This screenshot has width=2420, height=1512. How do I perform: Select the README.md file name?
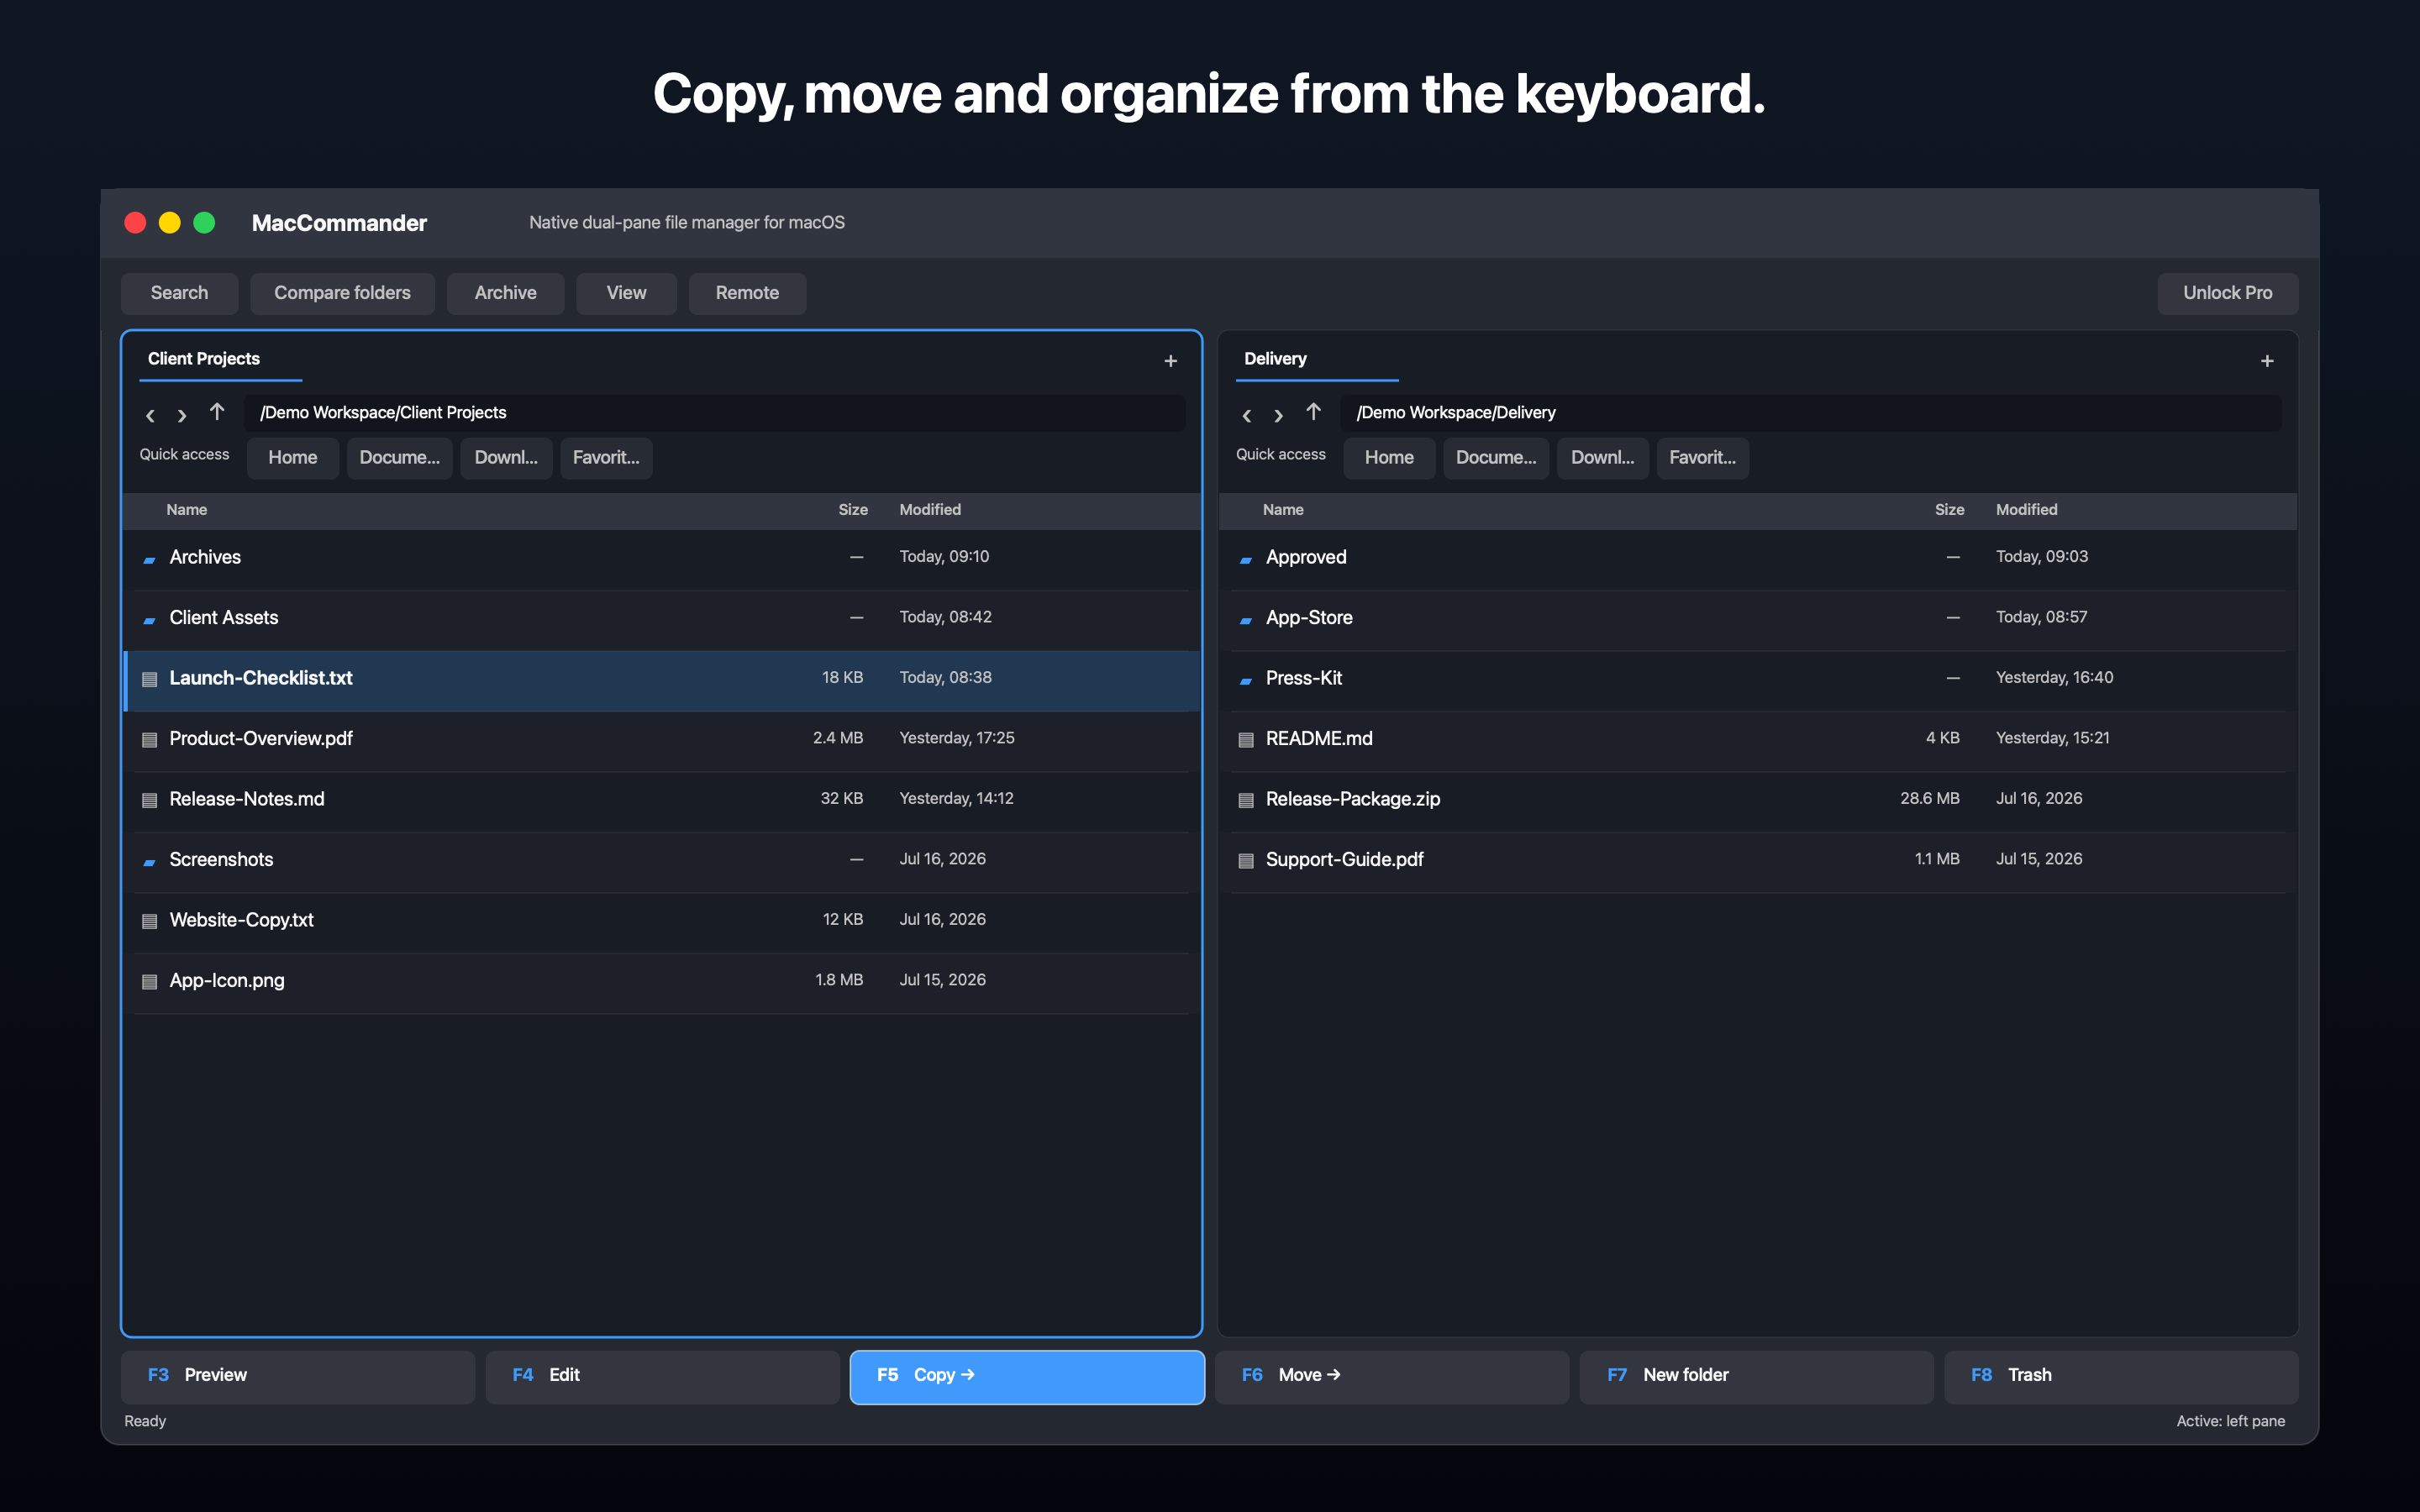1319,739
